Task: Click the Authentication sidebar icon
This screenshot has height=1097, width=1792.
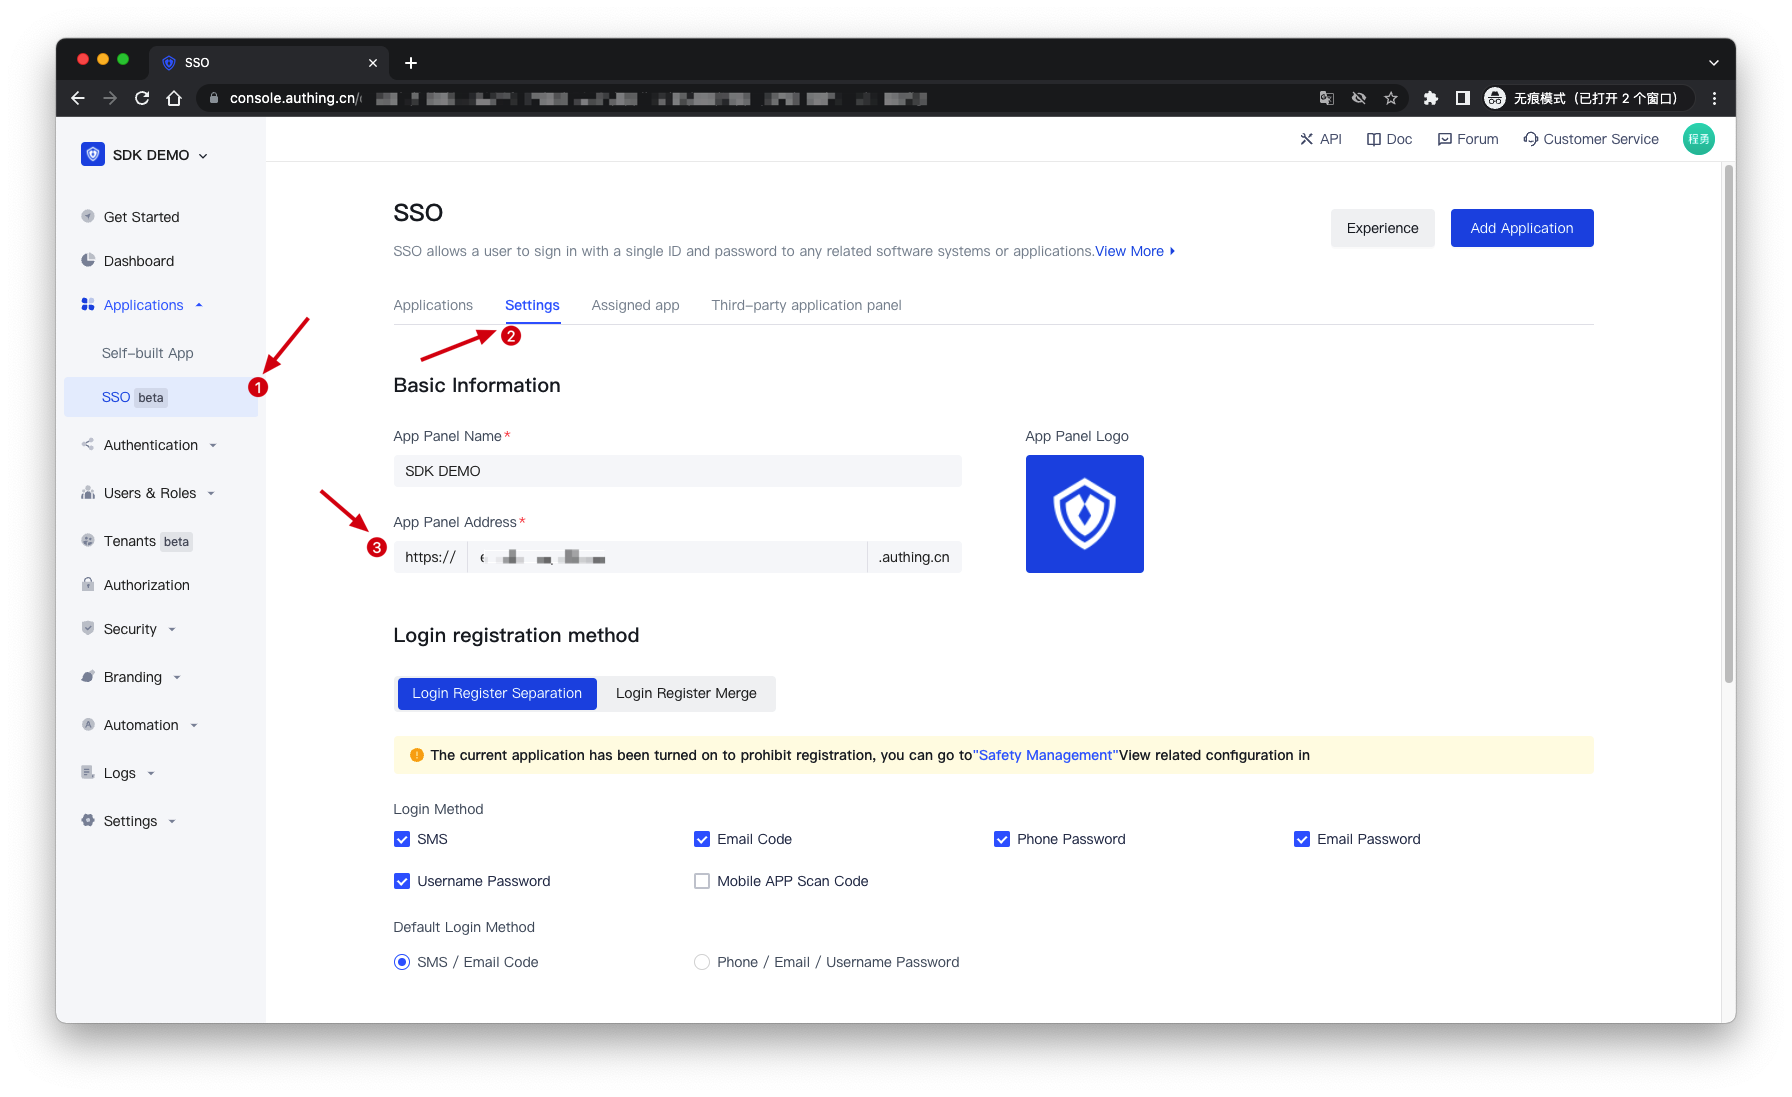Action: pos(88,444)
